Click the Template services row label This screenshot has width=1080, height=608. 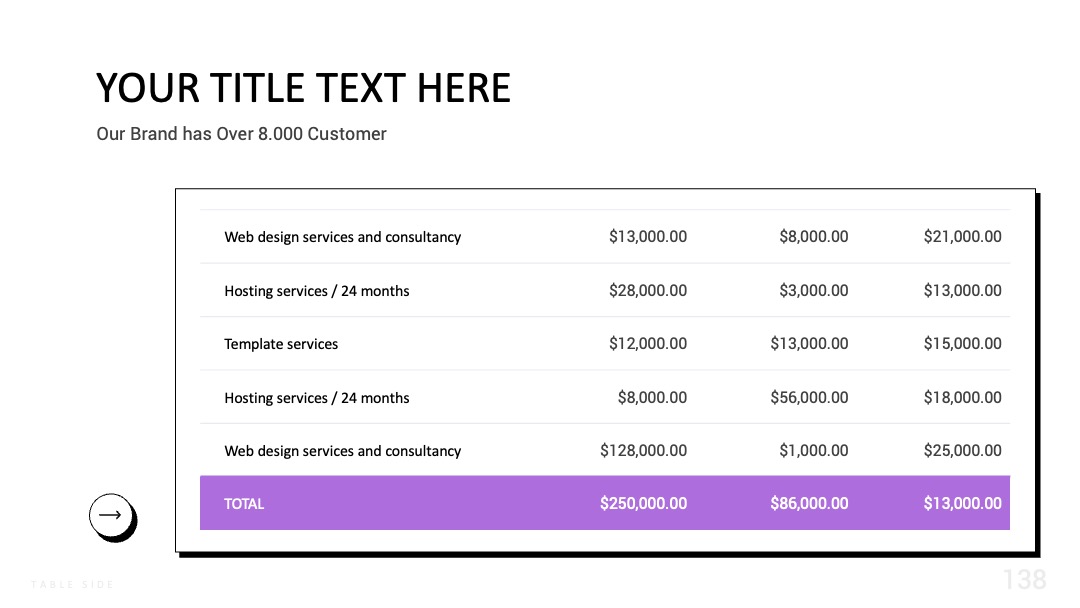(x=281, y=344)
